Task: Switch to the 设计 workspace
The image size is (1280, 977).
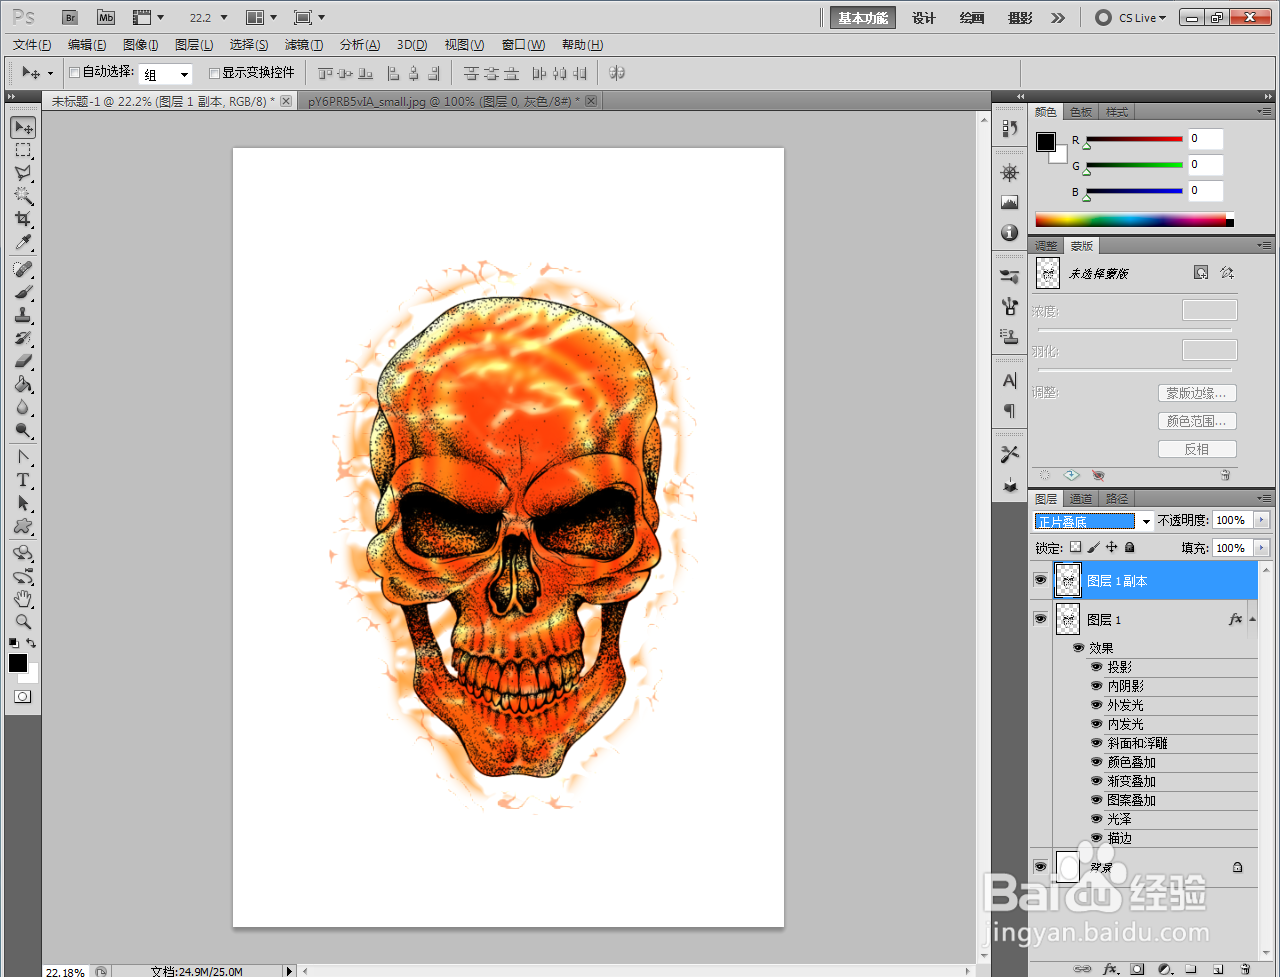Action: 924,18
